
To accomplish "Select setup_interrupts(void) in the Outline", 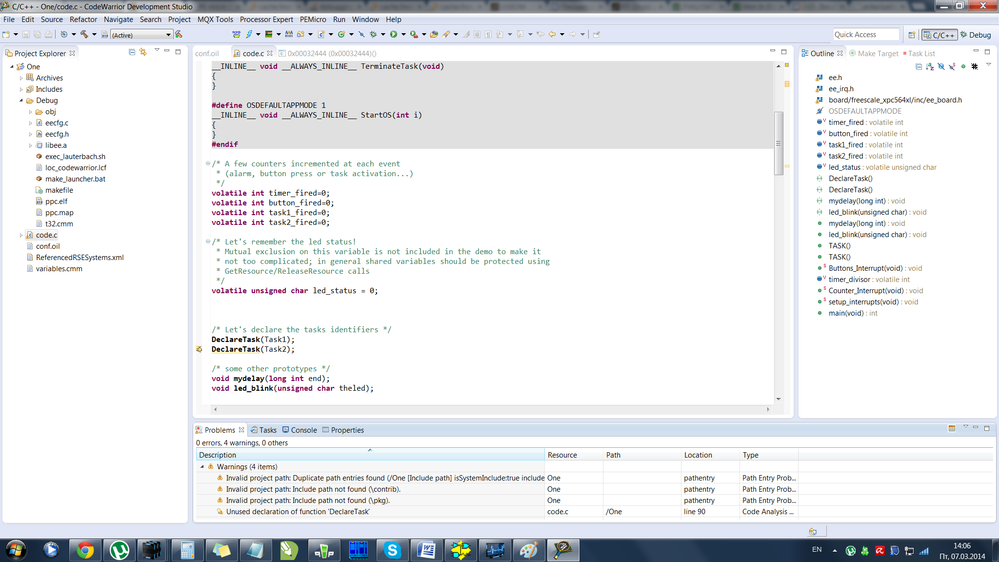I will (873, 302).
